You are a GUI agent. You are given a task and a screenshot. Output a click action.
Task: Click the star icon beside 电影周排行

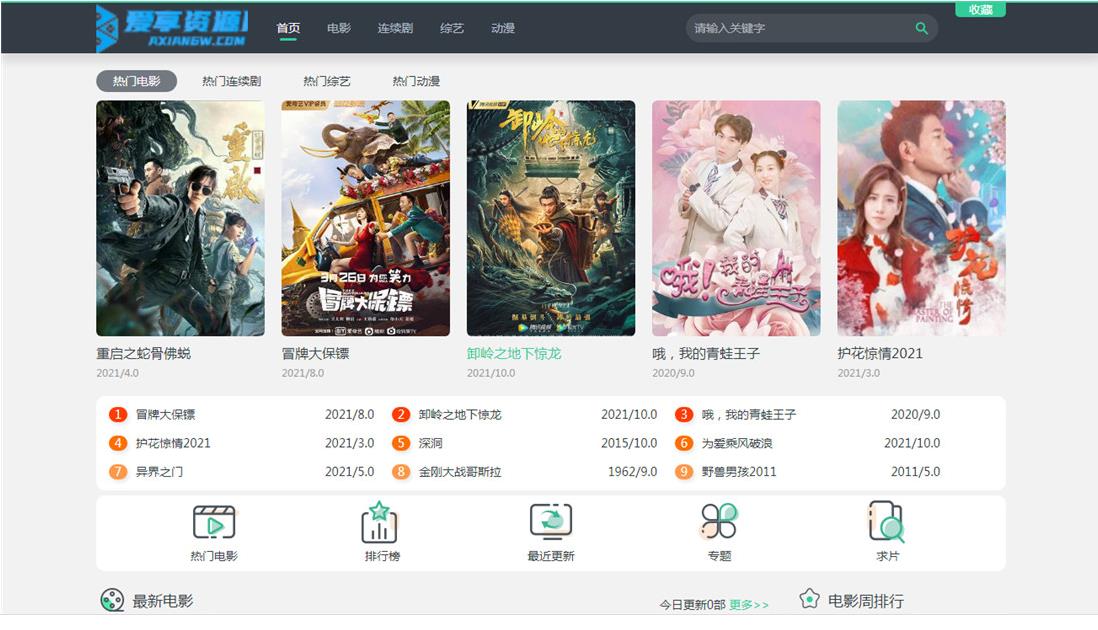click(809, 600)
